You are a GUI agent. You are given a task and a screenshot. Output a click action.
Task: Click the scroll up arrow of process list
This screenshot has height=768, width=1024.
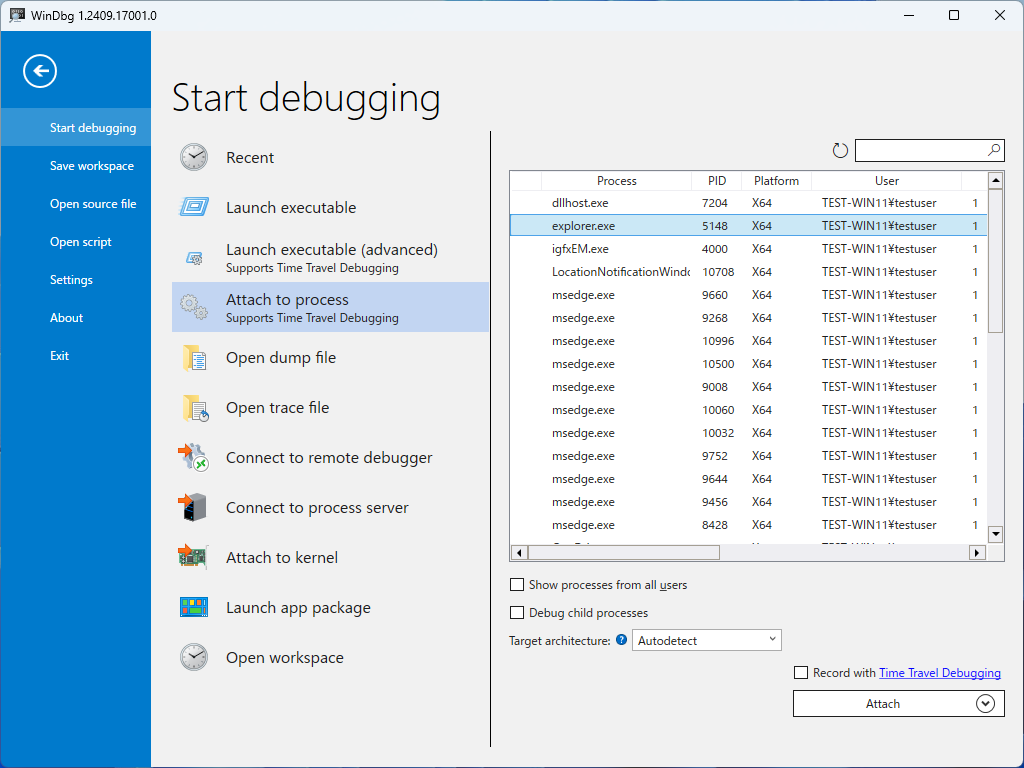[995, 180]
